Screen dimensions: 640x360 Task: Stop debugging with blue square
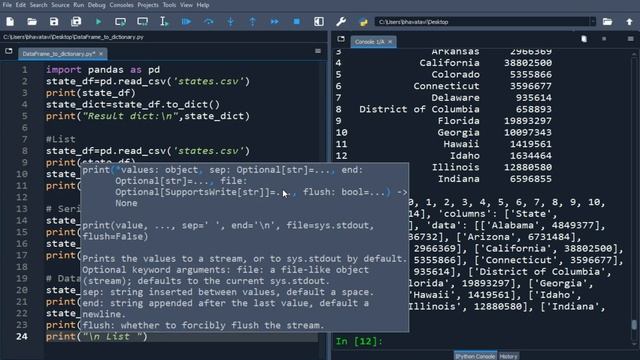point(297,22)
